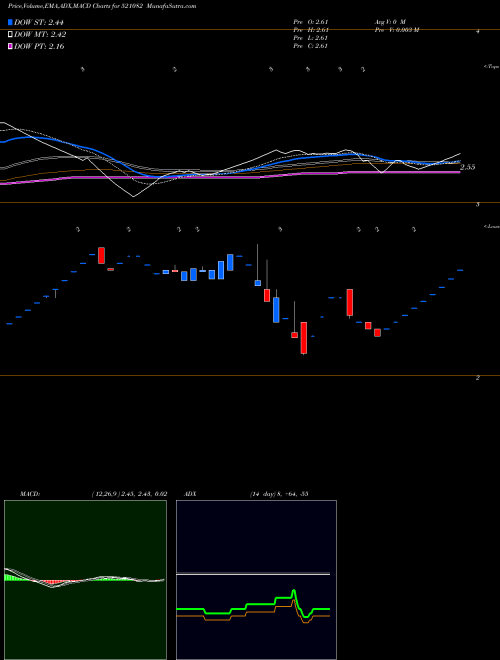Click the magenta DOW PT legend swatch
500x660 pixels.
click(11, 46)
